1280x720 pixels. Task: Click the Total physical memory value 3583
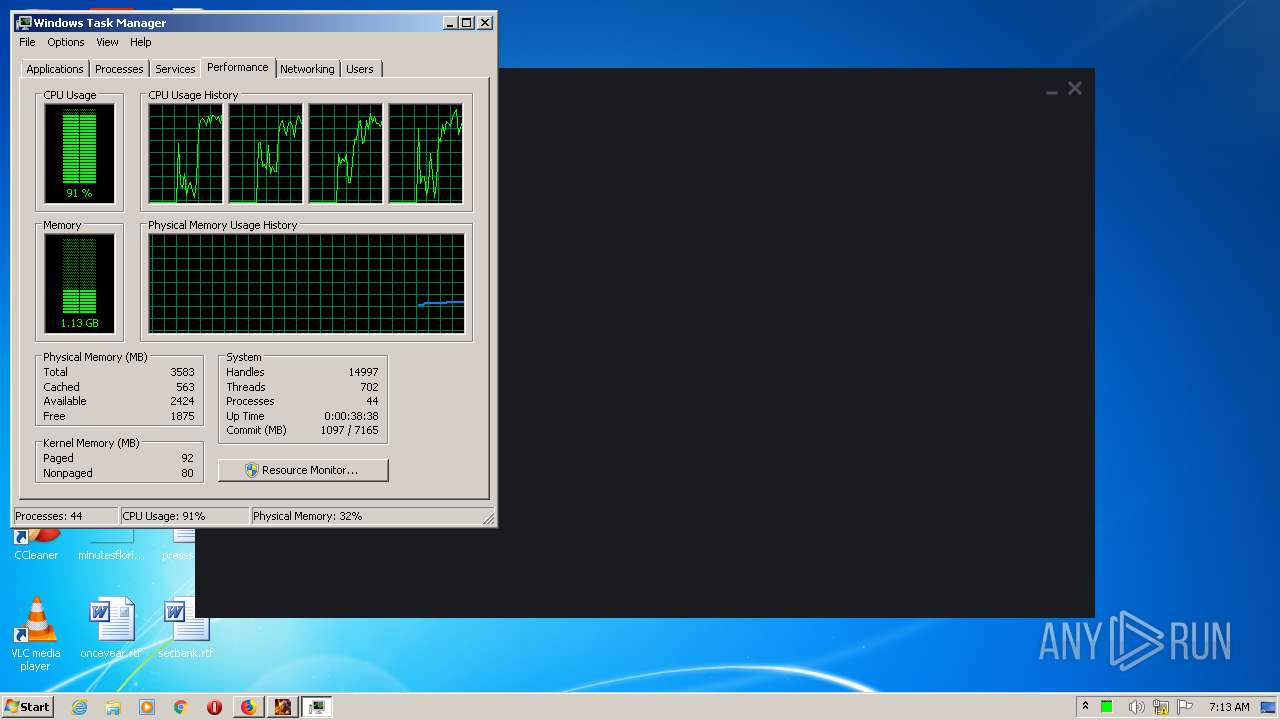click(x=182, y=372)
